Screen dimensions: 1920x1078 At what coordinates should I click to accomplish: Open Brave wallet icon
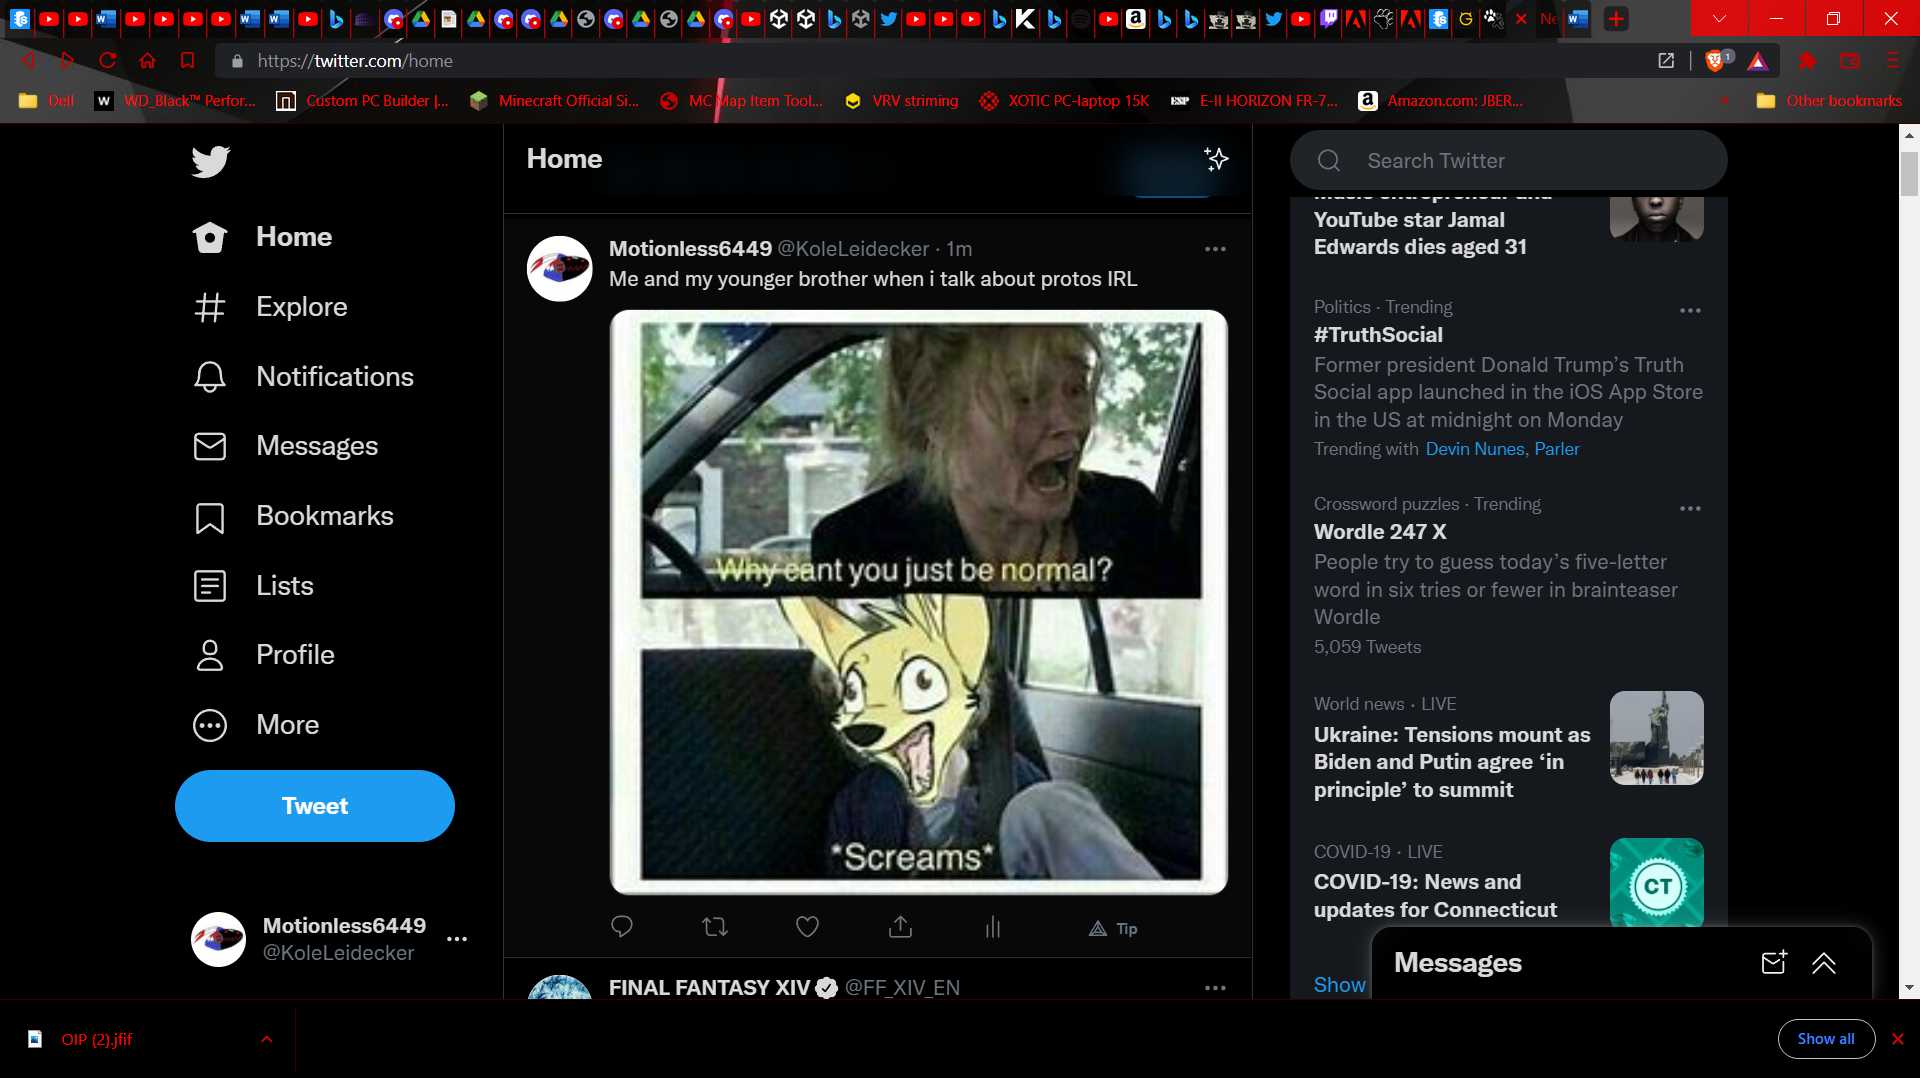(1850, 61)
